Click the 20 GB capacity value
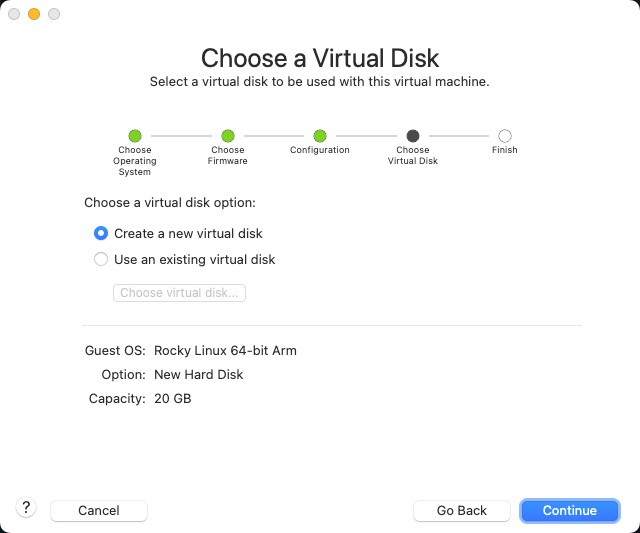Image resolution: width=640 pixels, height=533 pixels. [x=172, y=399]
